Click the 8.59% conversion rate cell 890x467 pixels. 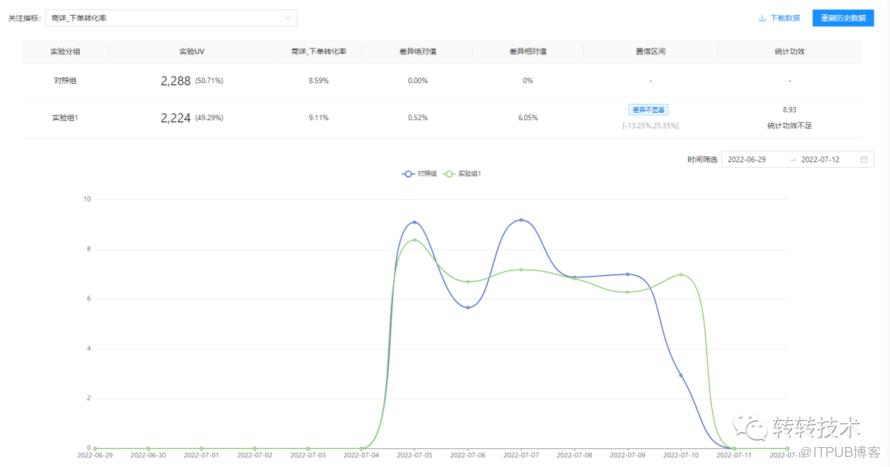pos(318,81)
